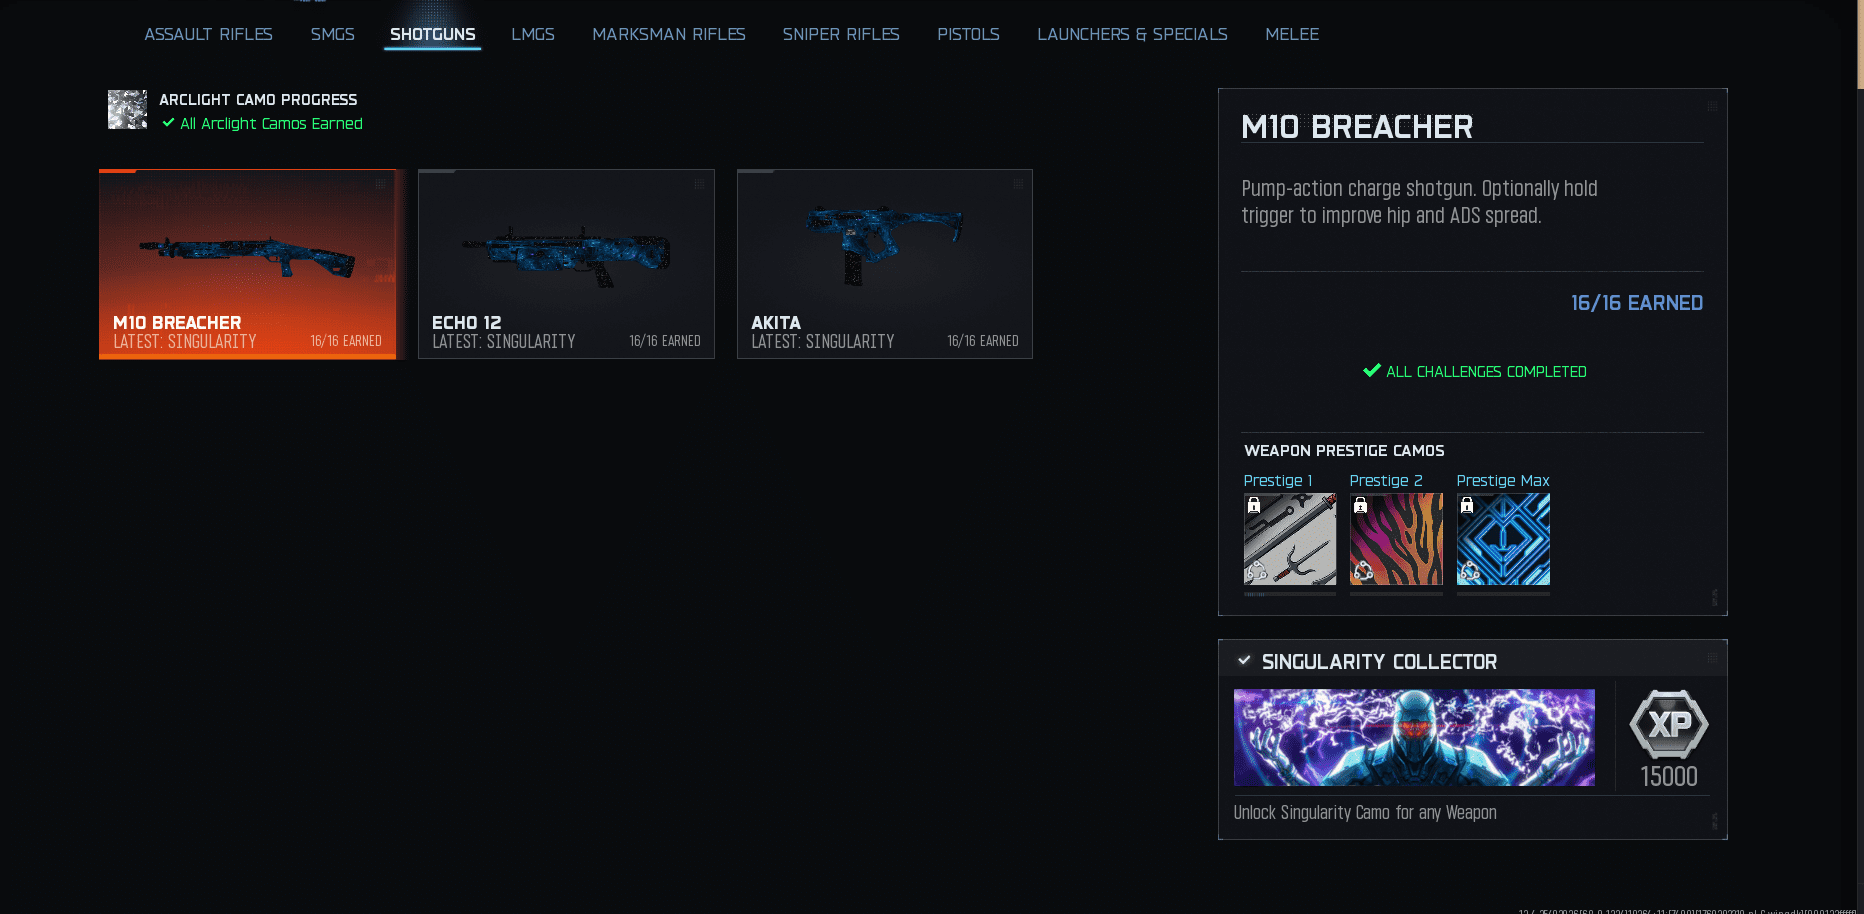
Task: Toggle the Singularity Collector checkmark
Action: click(x=1244, y=661)
